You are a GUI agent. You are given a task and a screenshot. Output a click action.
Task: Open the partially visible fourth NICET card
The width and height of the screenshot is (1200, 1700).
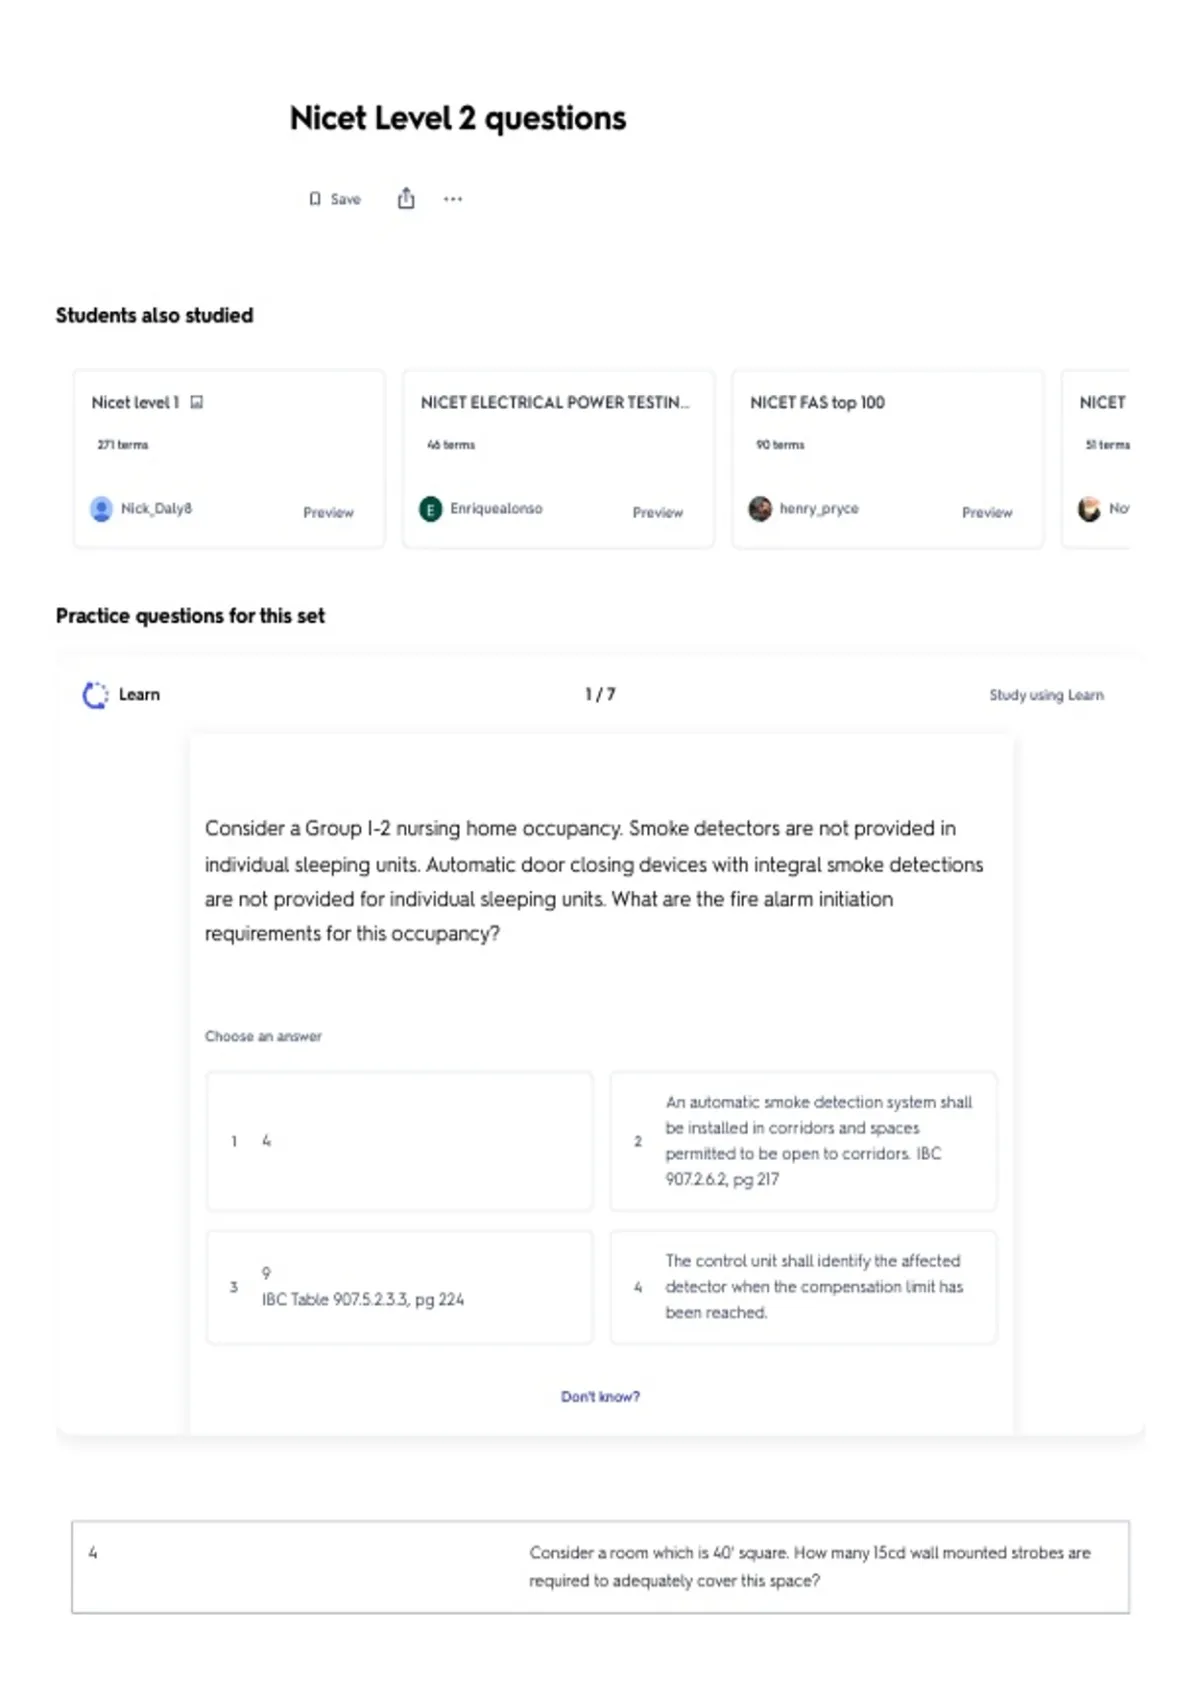pyautogui.click(x=1096, y=459)
